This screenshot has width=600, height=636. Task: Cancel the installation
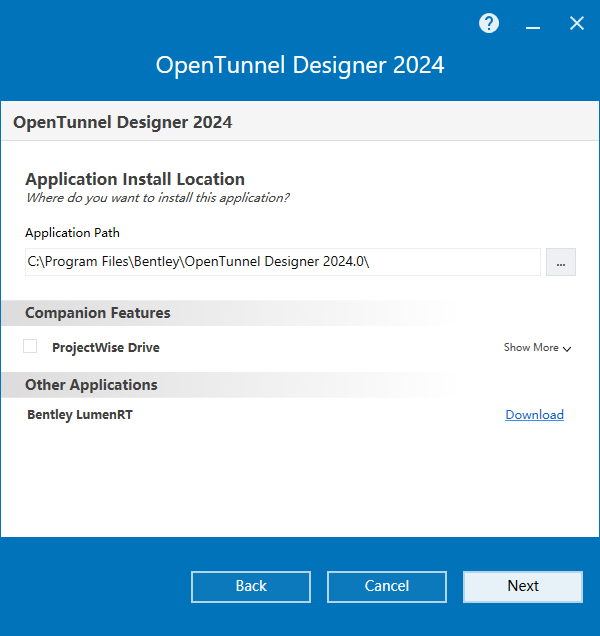click(x=387, y=587)
